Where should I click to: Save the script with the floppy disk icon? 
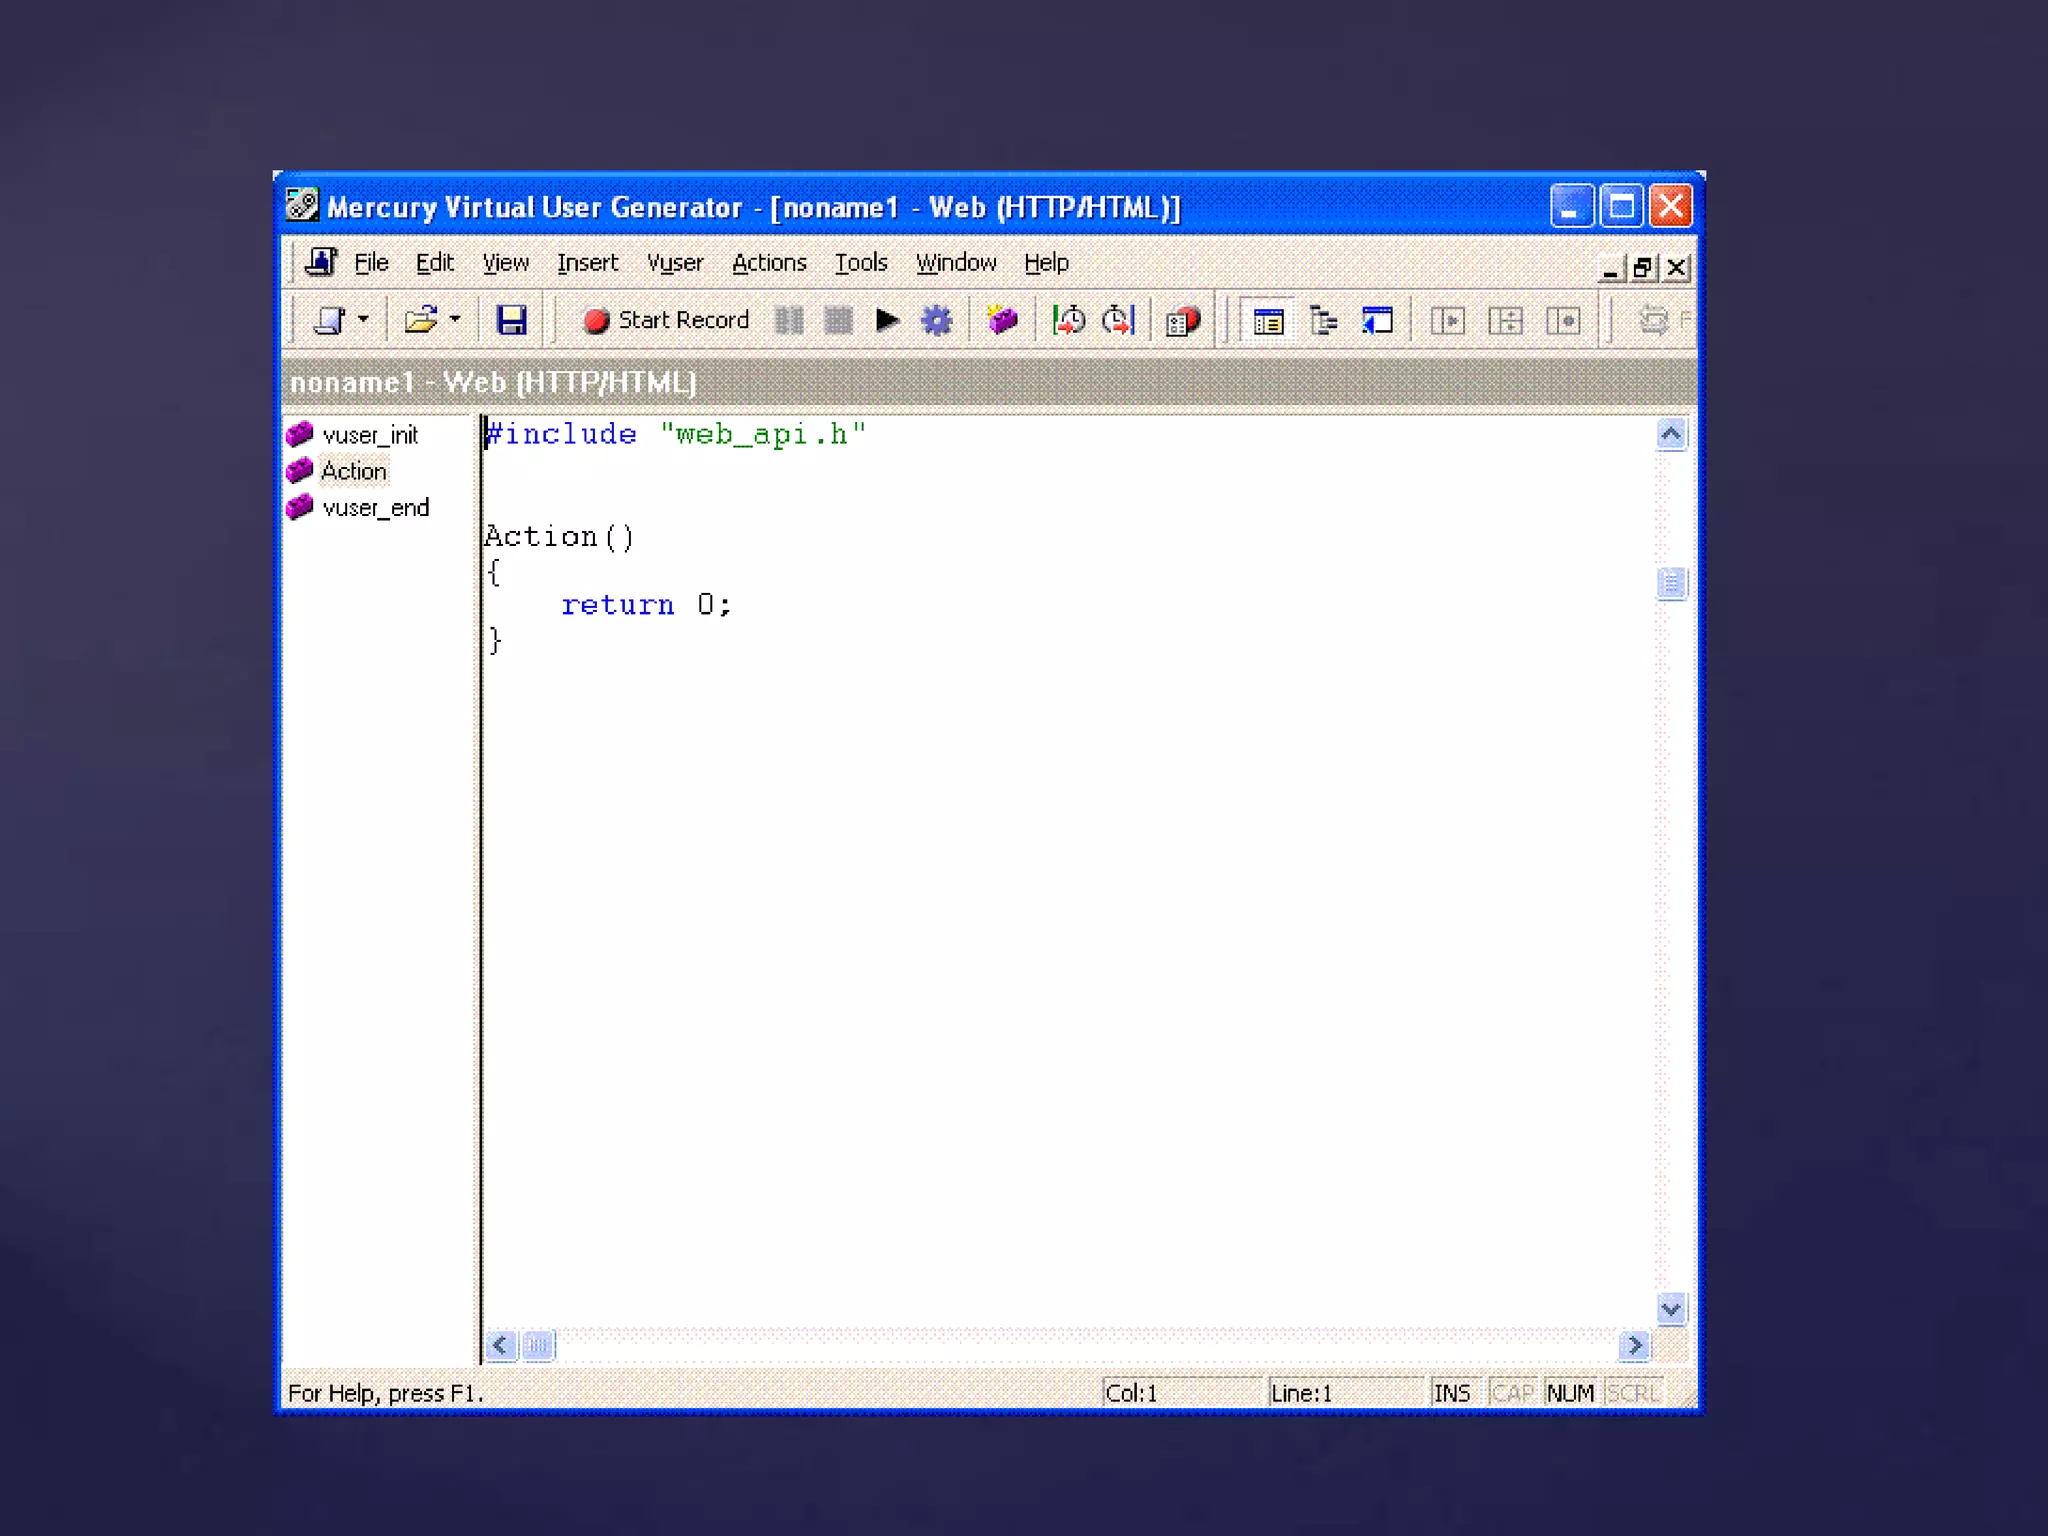511,320
